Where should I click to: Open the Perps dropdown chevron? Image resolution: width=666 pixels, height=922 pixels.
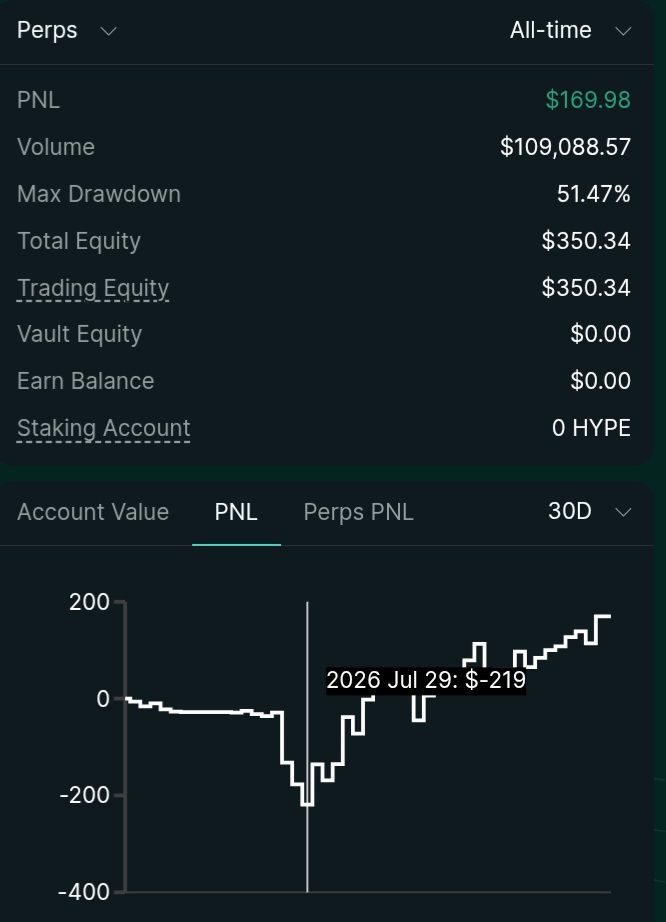click(109, 31)
